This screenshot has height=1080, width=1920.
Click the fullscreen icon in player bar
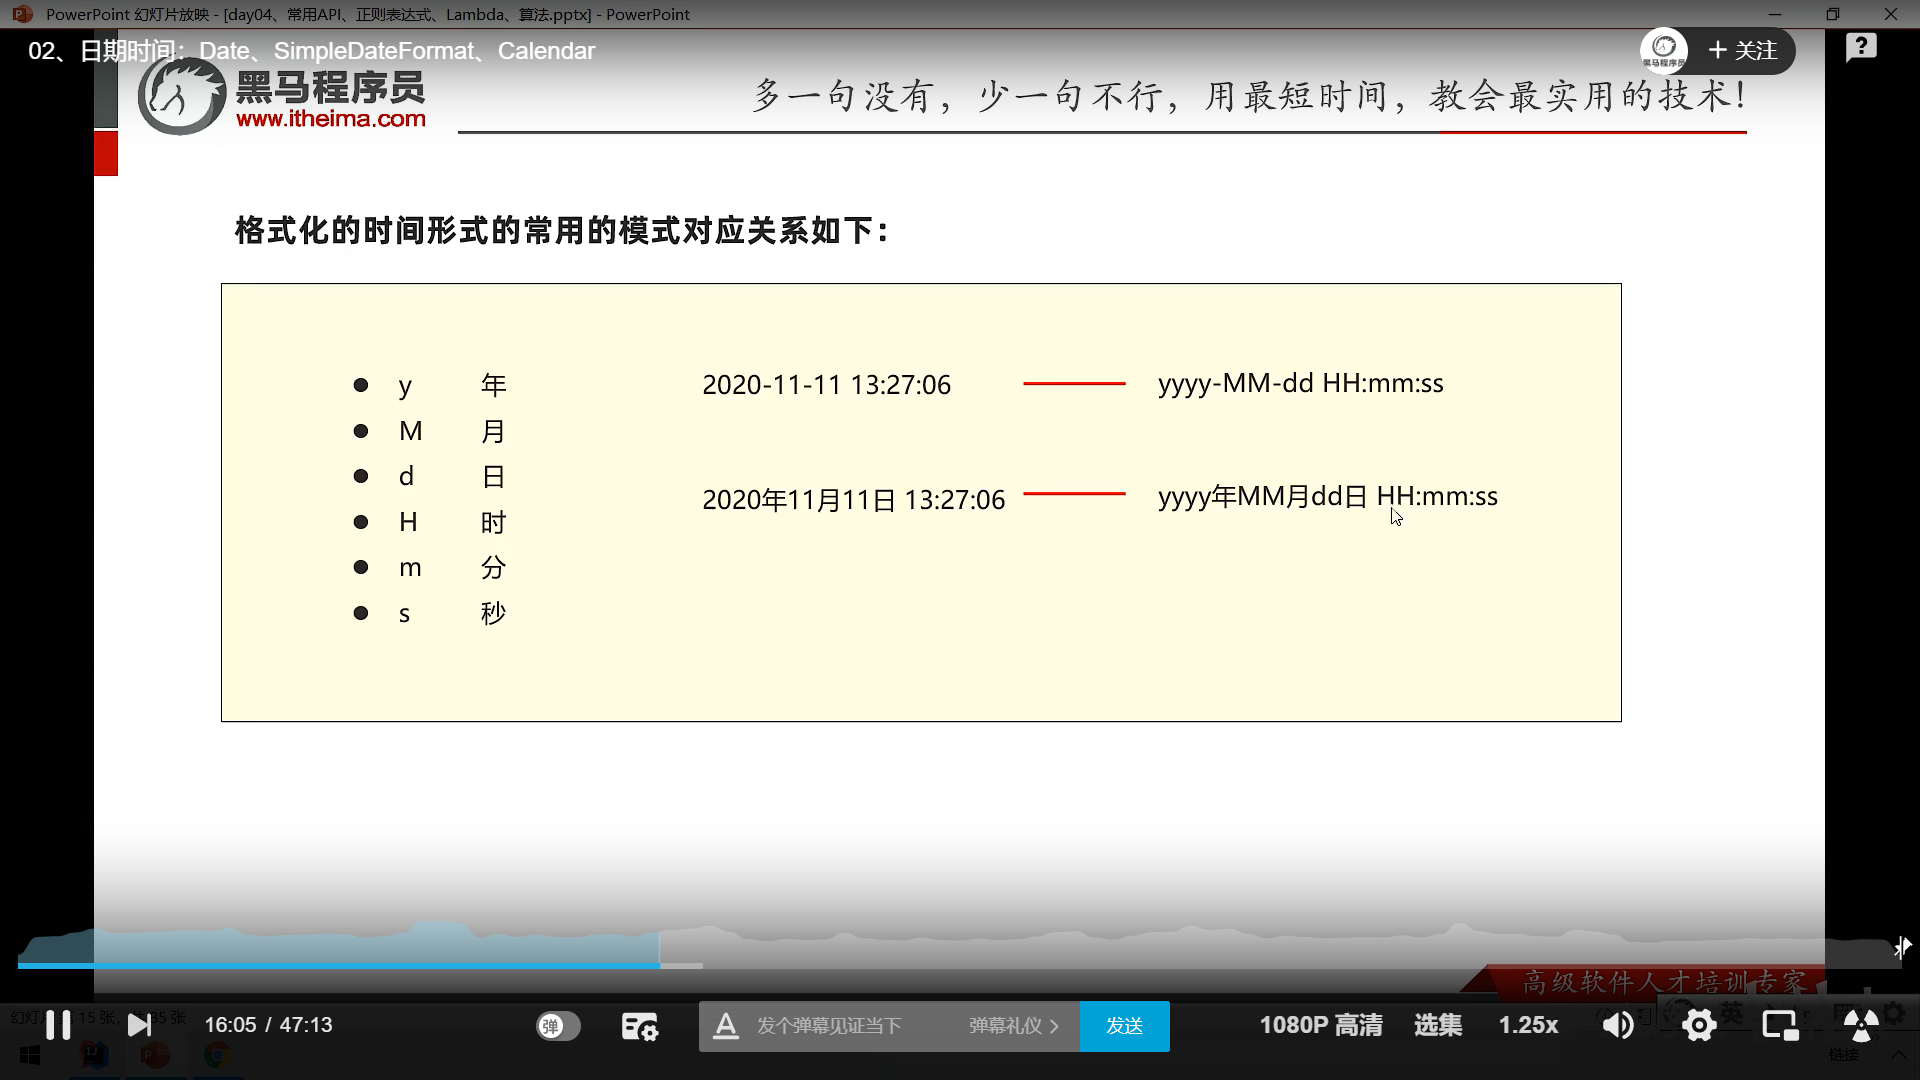pos(1860,1025)
